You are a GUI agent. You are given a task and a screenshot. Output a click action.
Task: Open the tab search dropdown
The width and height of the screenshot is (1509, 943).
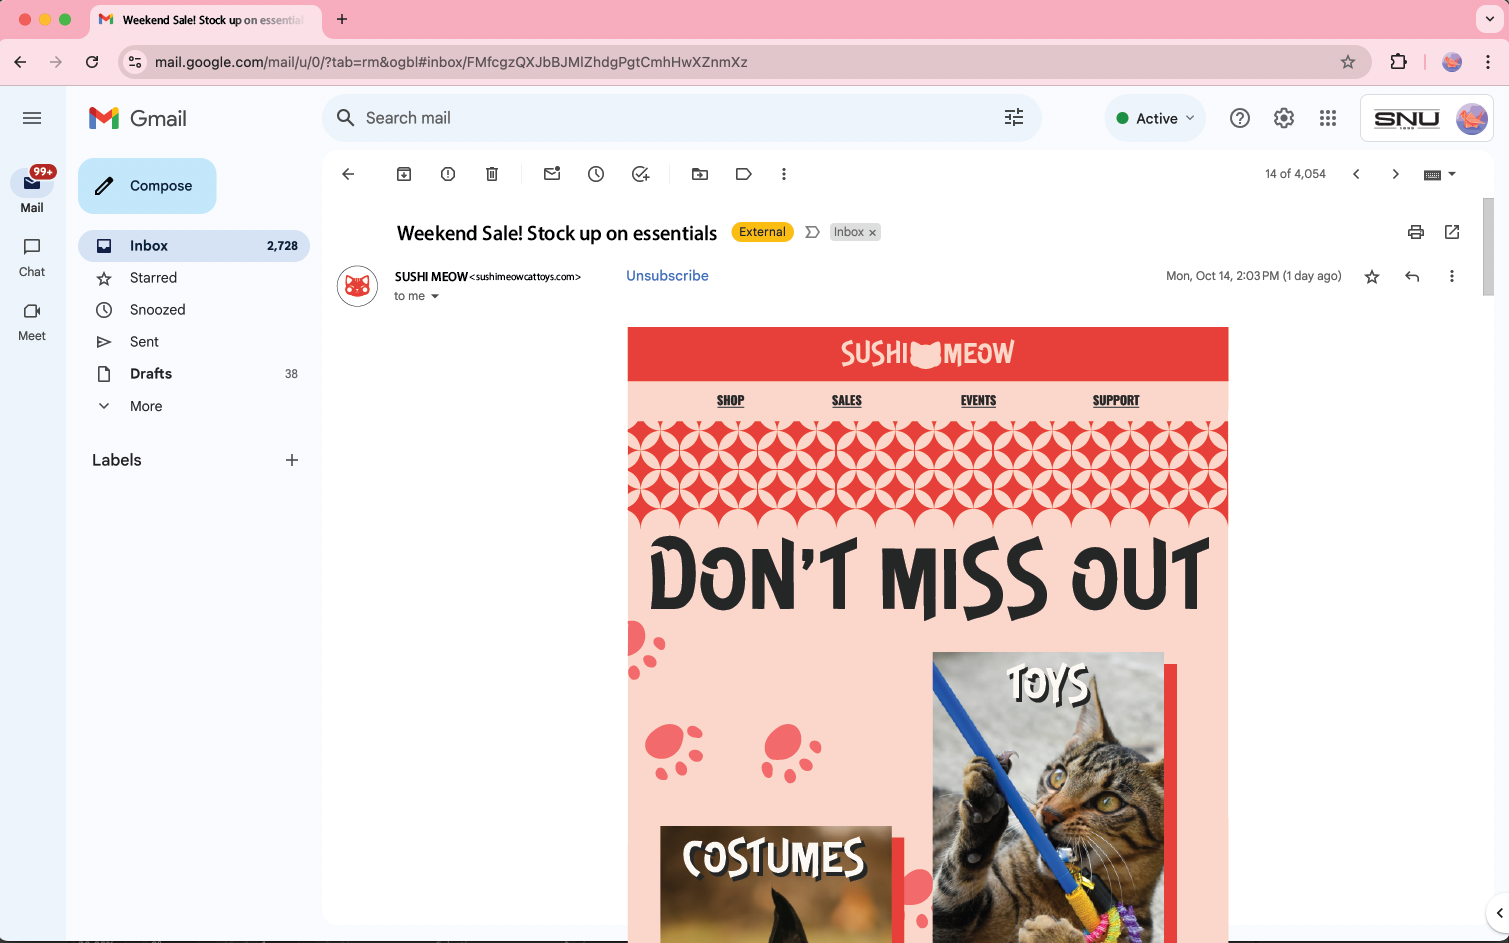tap(1489, 19)
